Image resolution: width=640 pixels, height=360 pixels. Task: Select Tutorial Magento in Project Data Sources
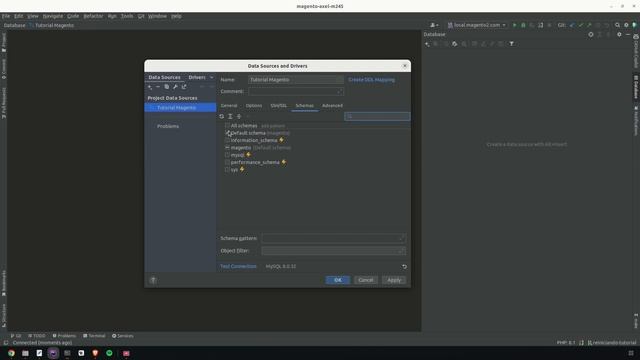click(x=180, y=108)
